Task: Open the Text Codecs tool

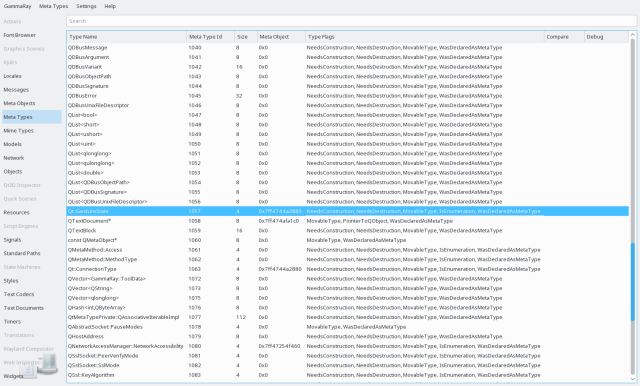Action: (x=32, y=294)
